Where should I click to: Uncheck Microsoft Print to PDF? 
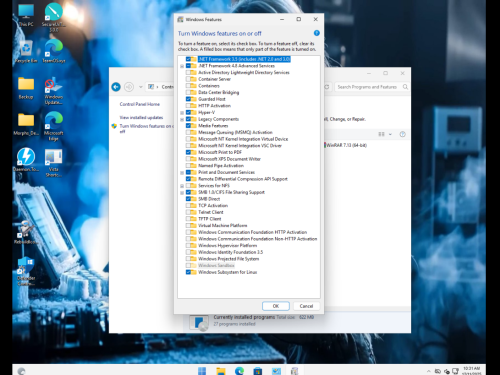188,152
